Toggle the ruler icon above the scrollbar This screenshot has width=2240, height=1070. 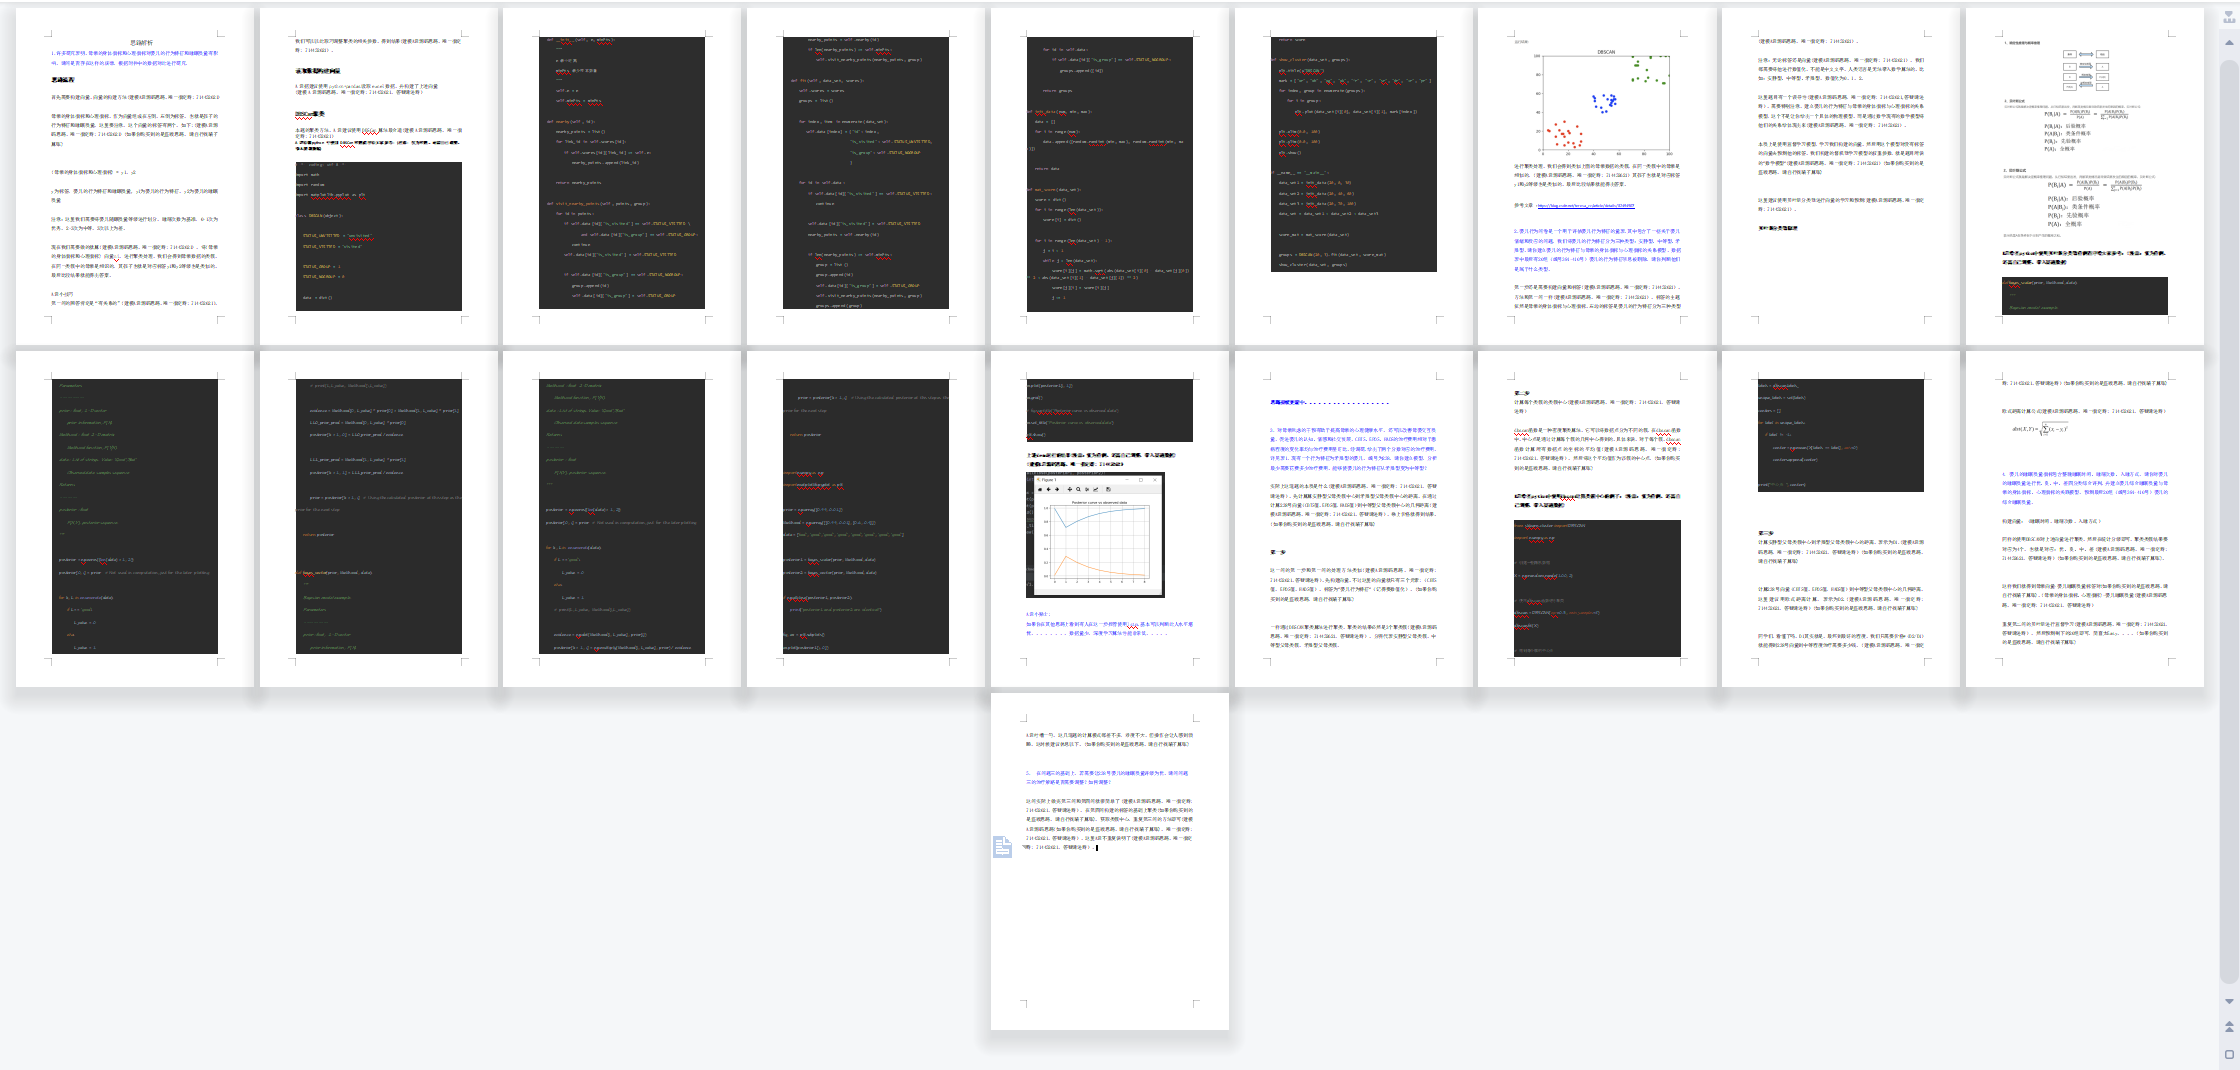pyautogui.click(x=2229, y=19)
